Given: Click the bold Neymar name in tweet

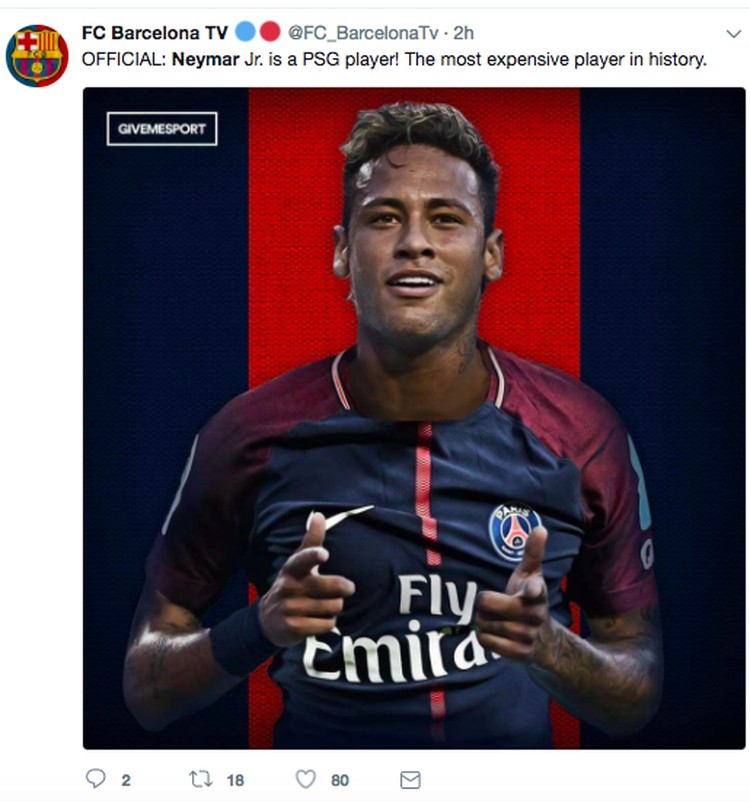Looking at the screenshot, I should 206,60.
